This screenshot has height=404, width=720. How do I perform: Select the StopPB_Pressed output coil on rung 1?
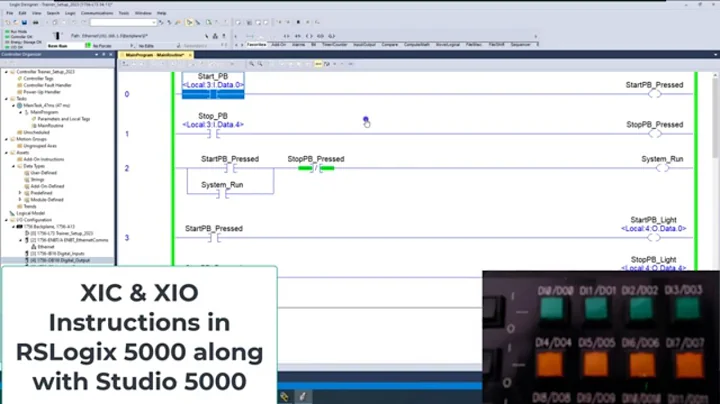click(655, 134)
